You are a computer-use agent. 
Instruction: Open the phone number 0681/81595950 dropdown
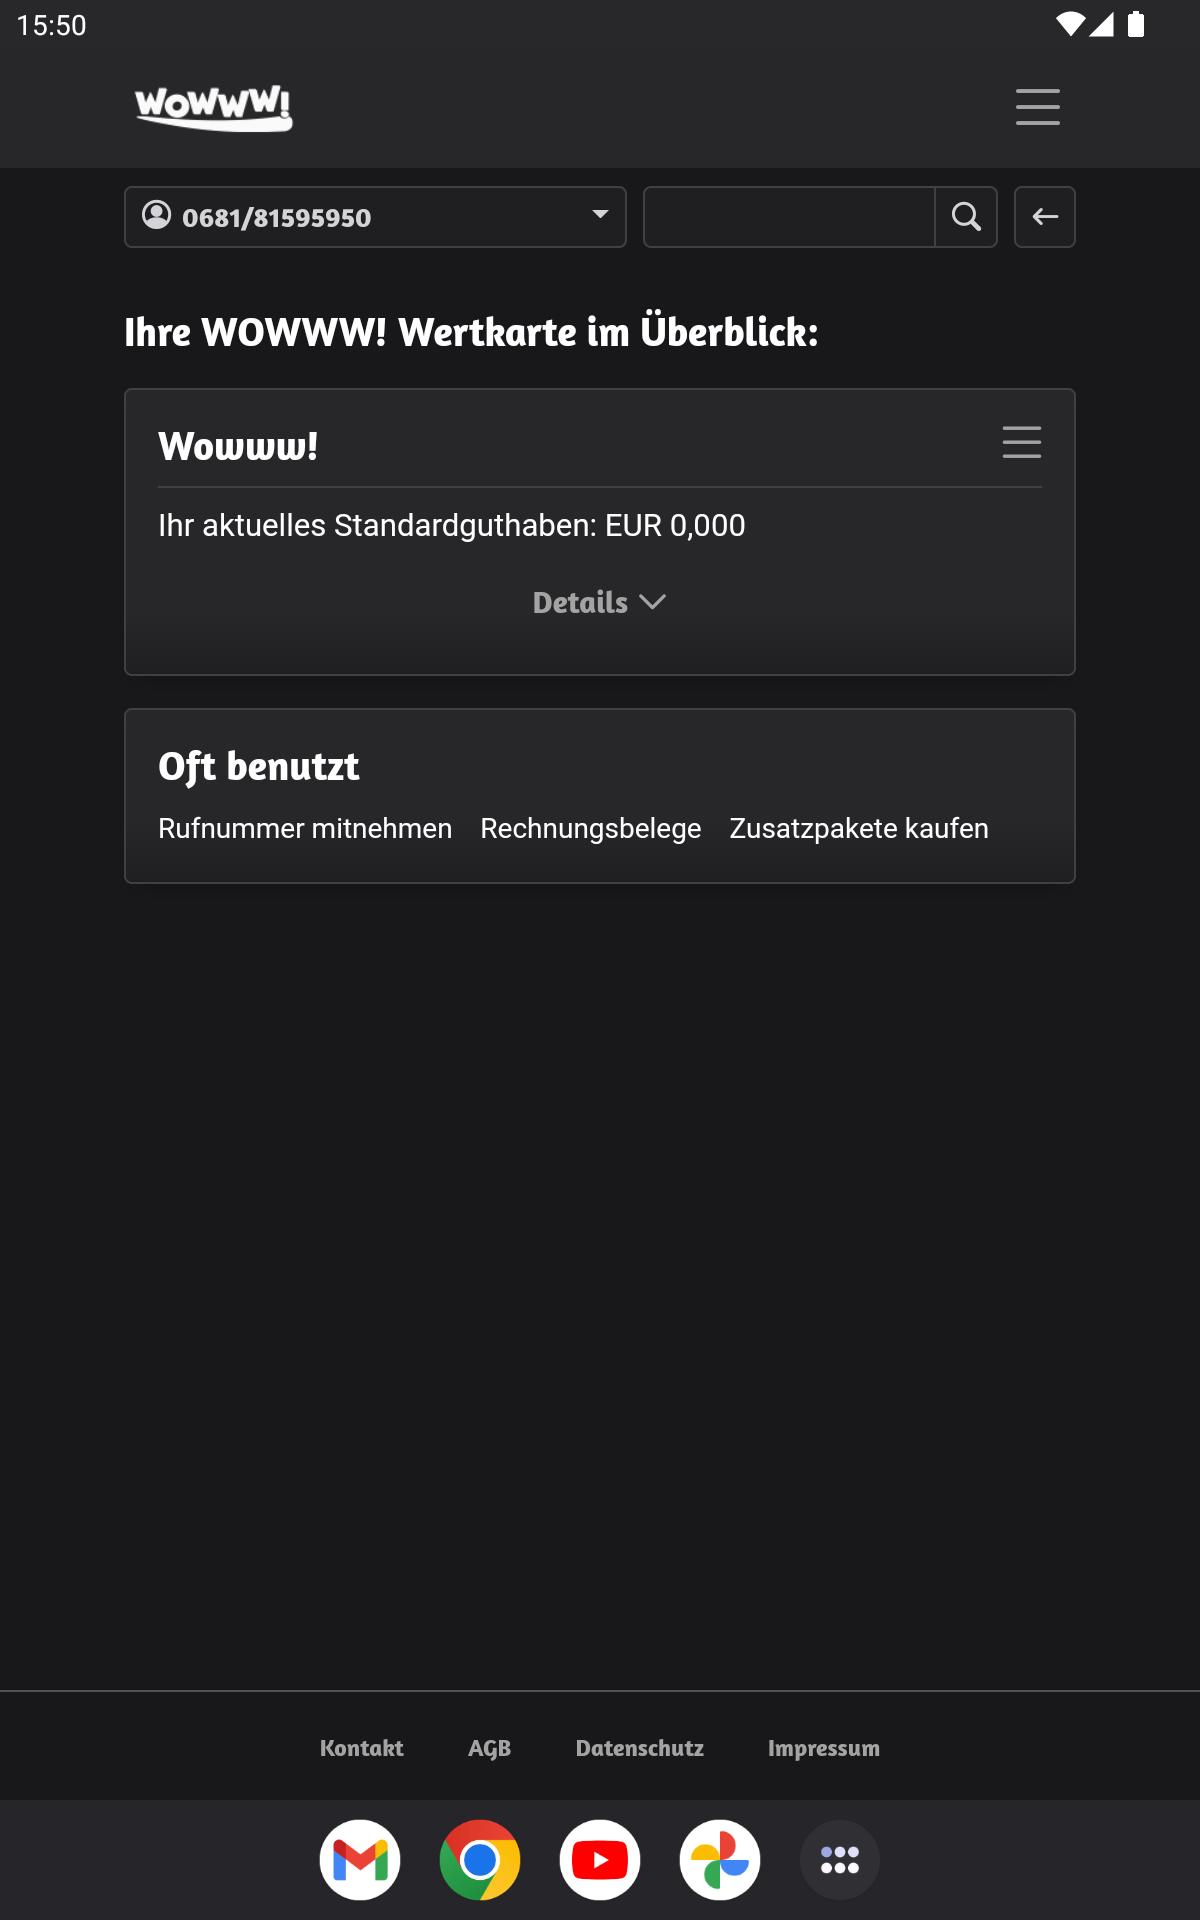coord(375,217)
